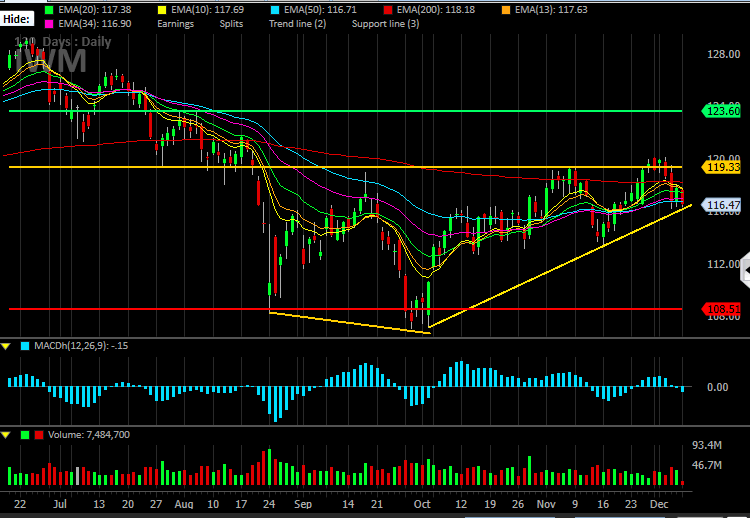The image size is (750, 518).
Task: Click the green EMA(20) color swatch
Action: click(49, 9)
